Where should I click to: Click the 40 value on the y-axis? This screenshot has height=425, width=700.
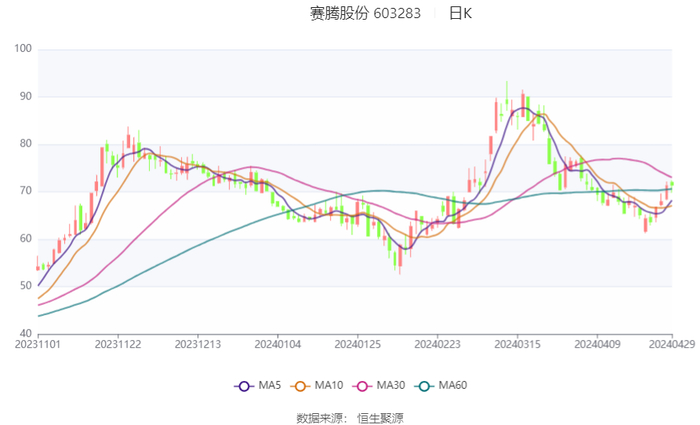point(25,333)
